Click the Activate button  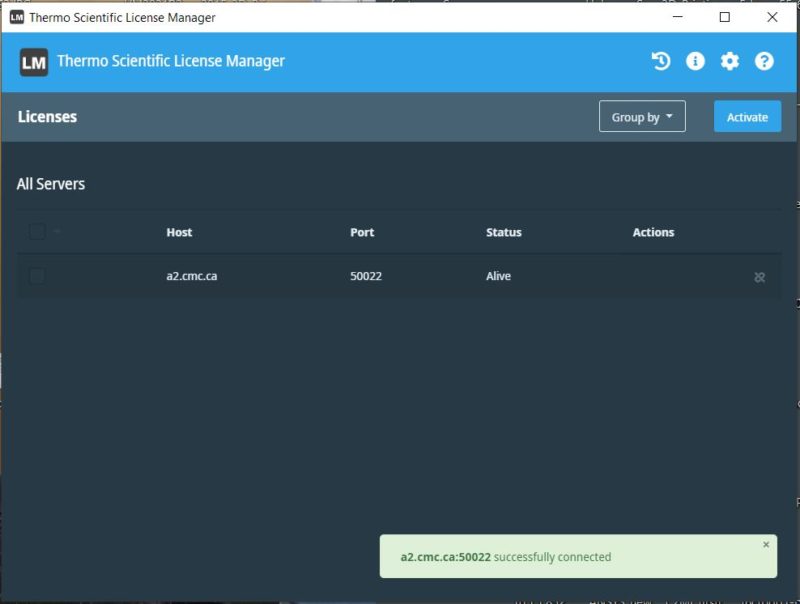[747, 116]
